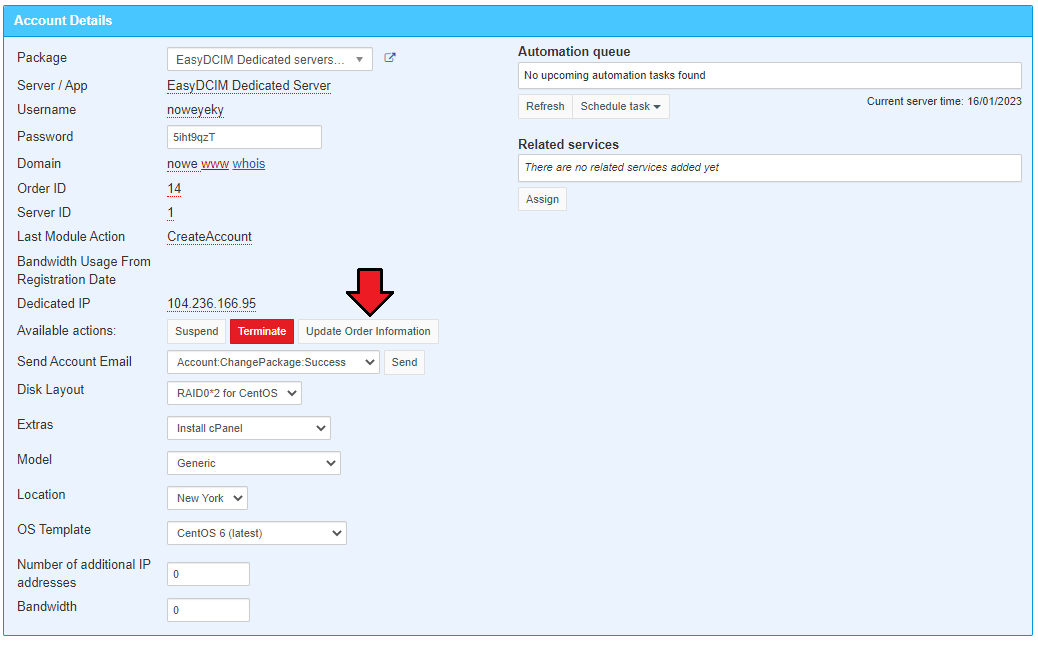Click the Refresh automation queue button

[x=545, y=107]
